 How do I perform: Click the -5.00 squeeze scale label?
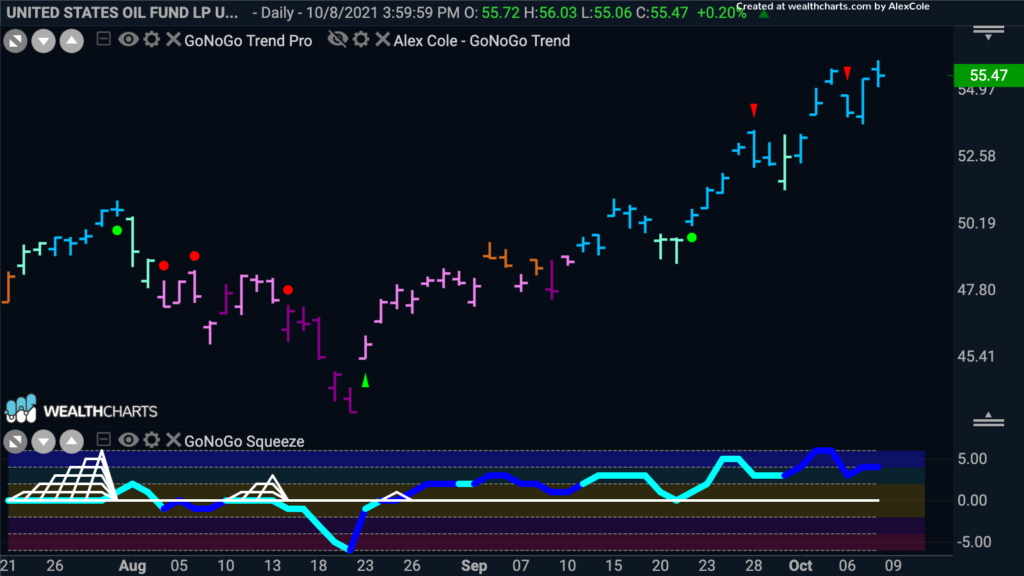click(x=972, y=542)
